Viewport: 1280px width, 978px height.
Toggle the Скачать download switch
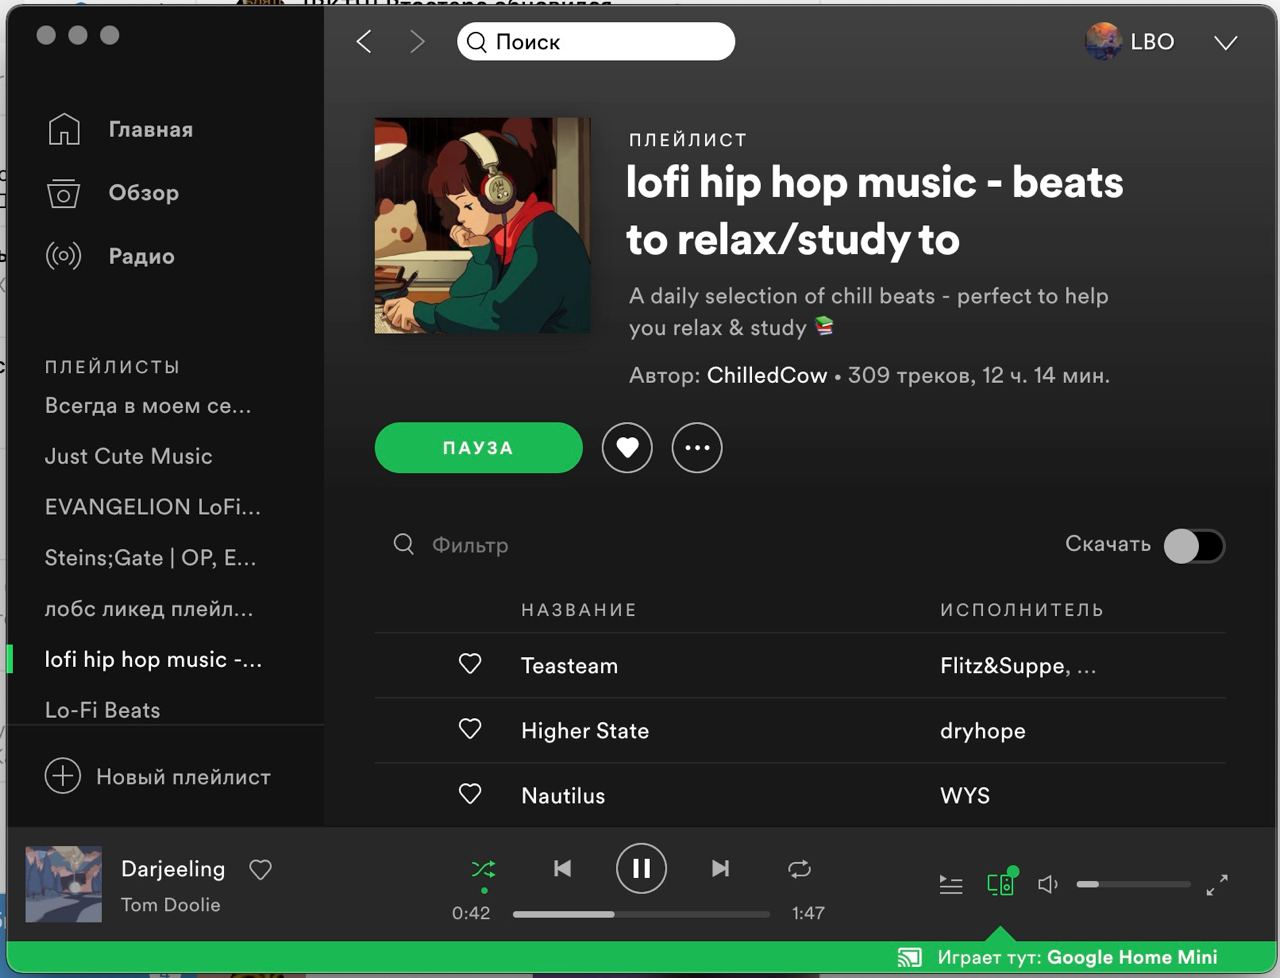(1195, 546)
